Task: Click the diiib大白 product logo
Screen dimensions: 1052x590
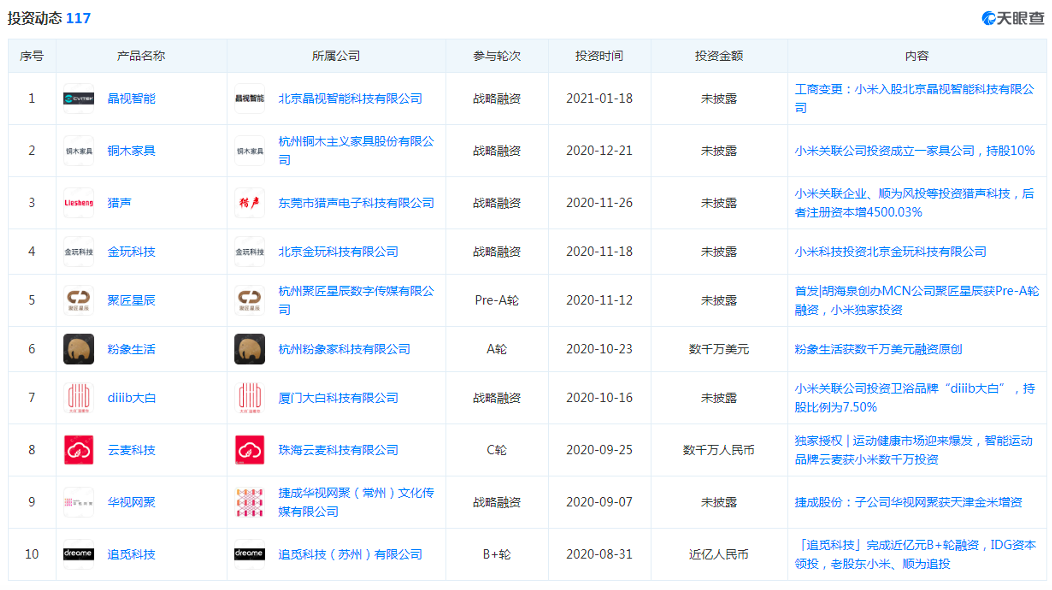Action: pos(79,398)
